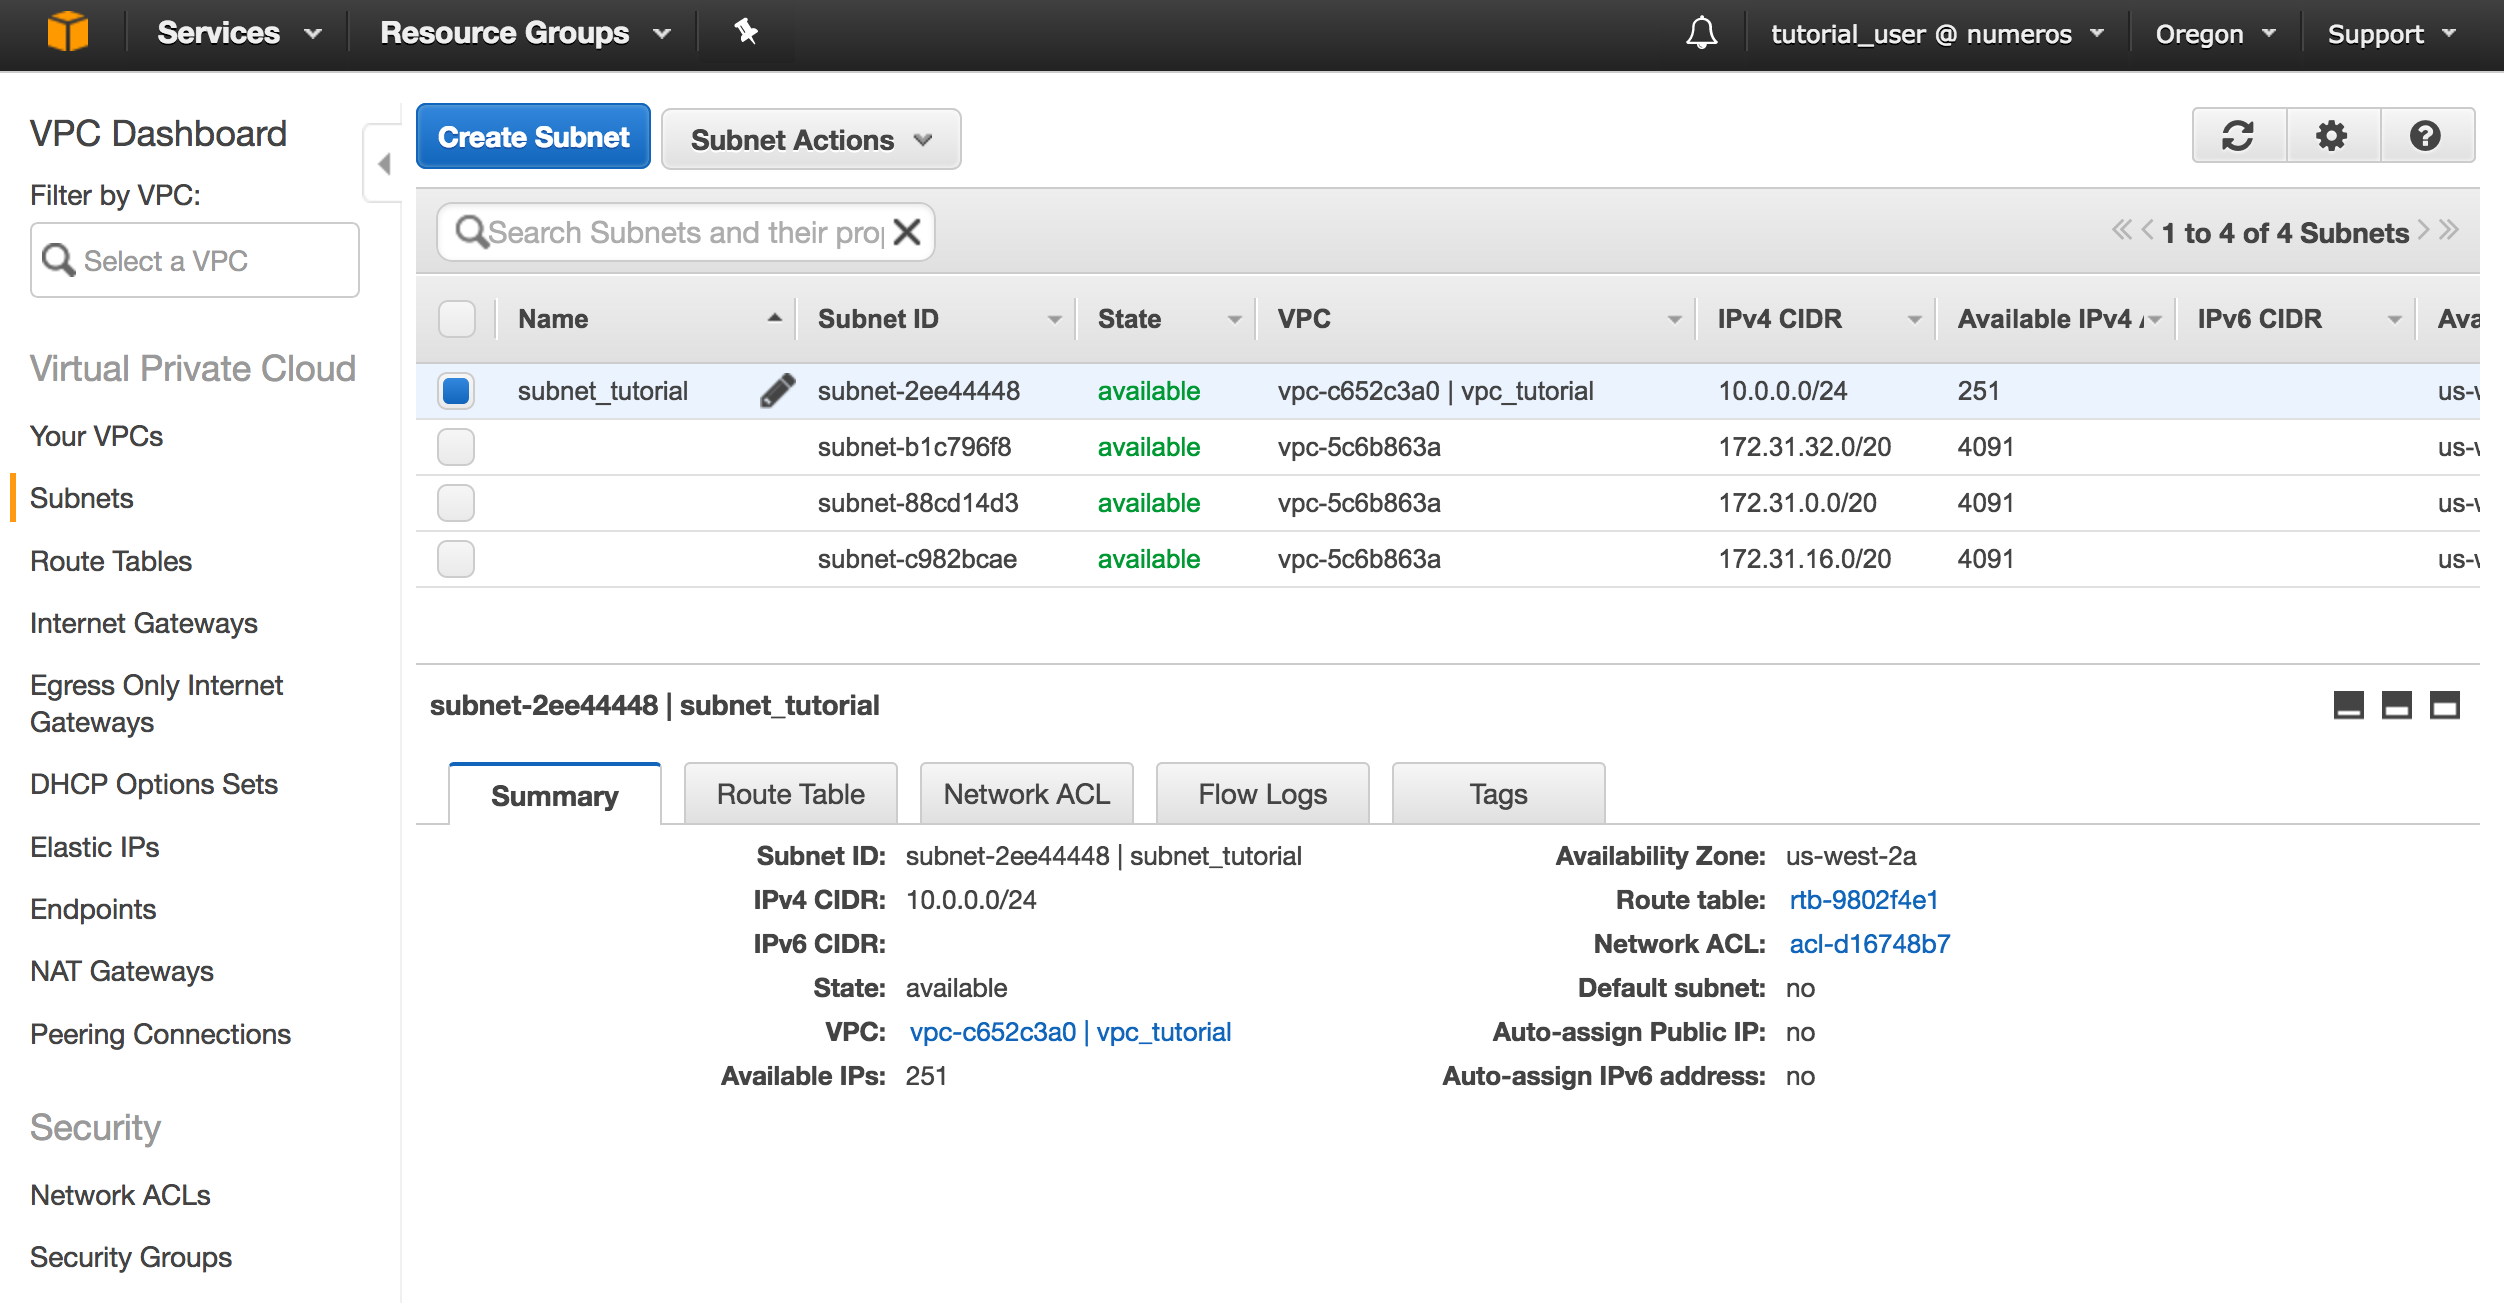The width and height of the screenshot is (2504, 1303).
Task: Toggle the select-all subnets checkbox
Action: coord(456,319)
